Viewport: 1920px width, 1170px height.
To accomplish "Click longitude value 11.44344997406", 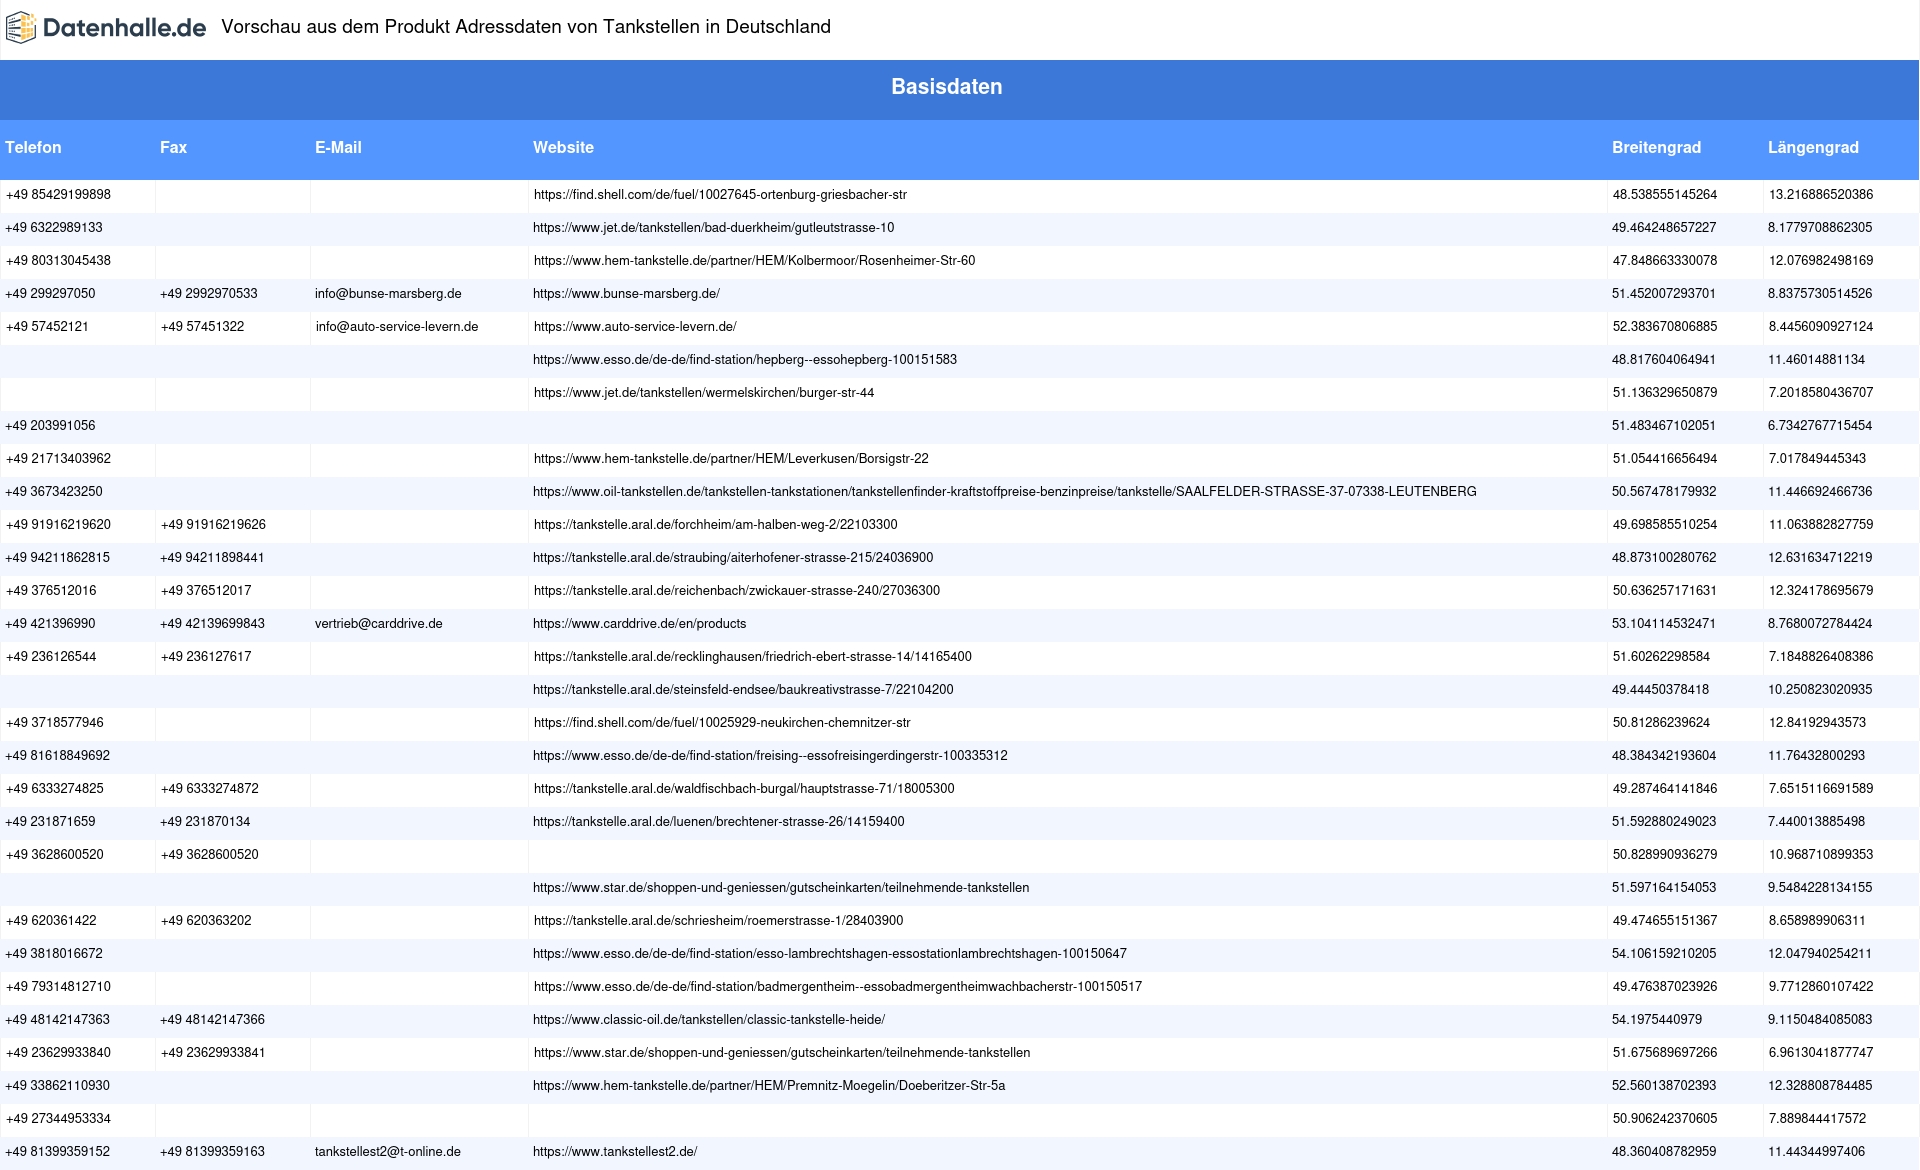I will [1817, 1152].
